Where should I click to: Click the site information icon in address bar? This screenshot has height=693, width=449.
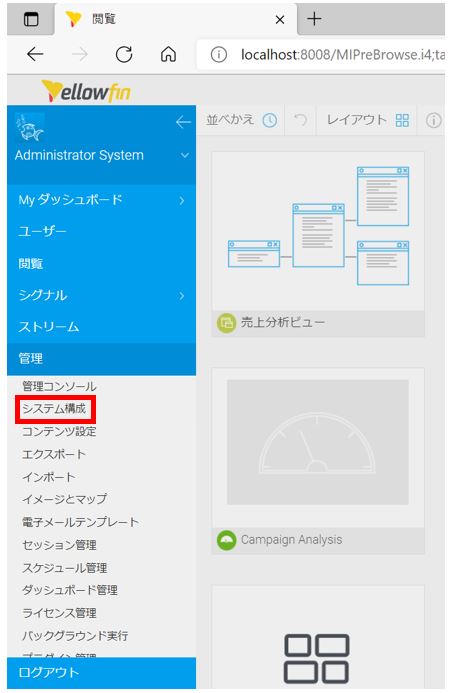click(218, 55)
